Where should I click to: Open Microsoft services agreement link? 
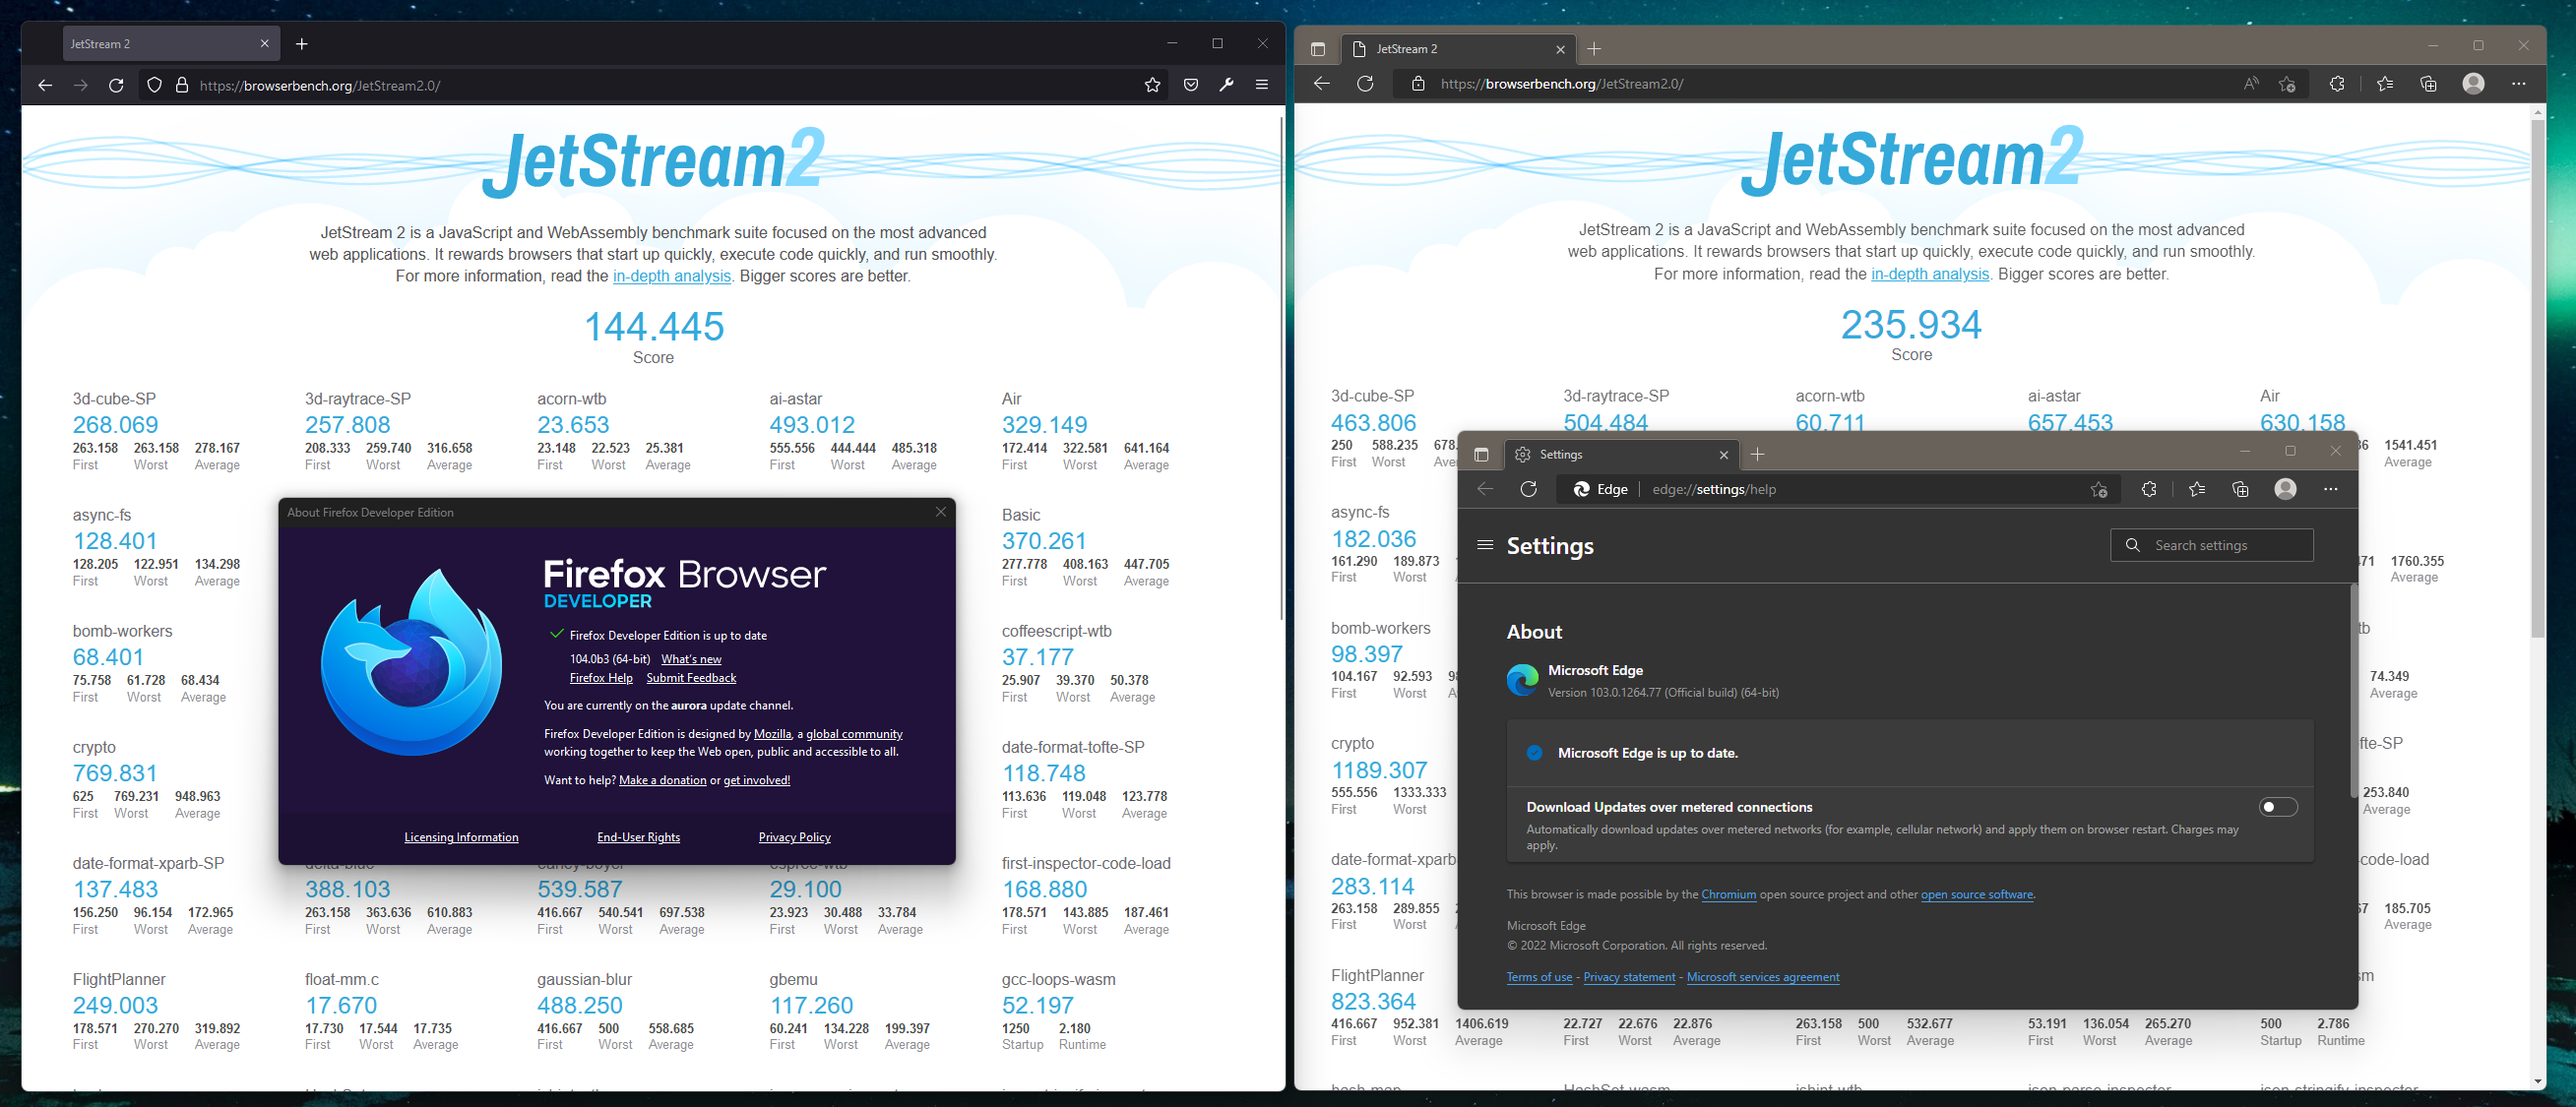pyautogui.click(x=1762, y=977)
